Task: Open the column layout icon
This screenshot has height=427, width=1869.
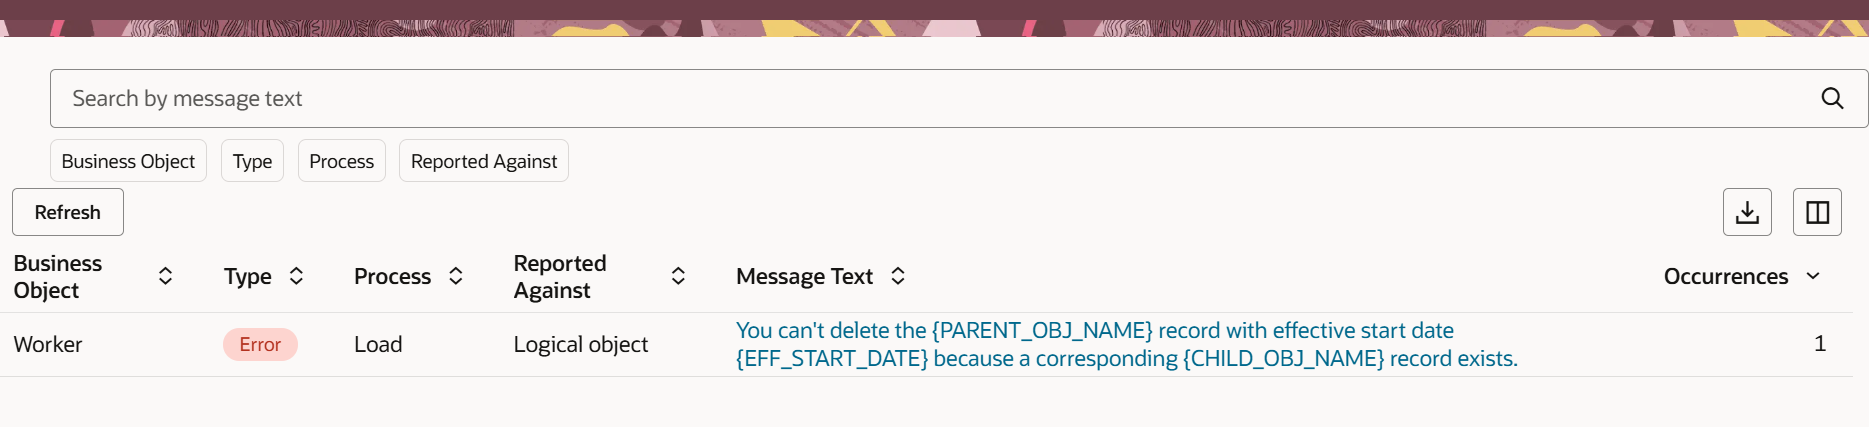Action: click(1817, 212)
